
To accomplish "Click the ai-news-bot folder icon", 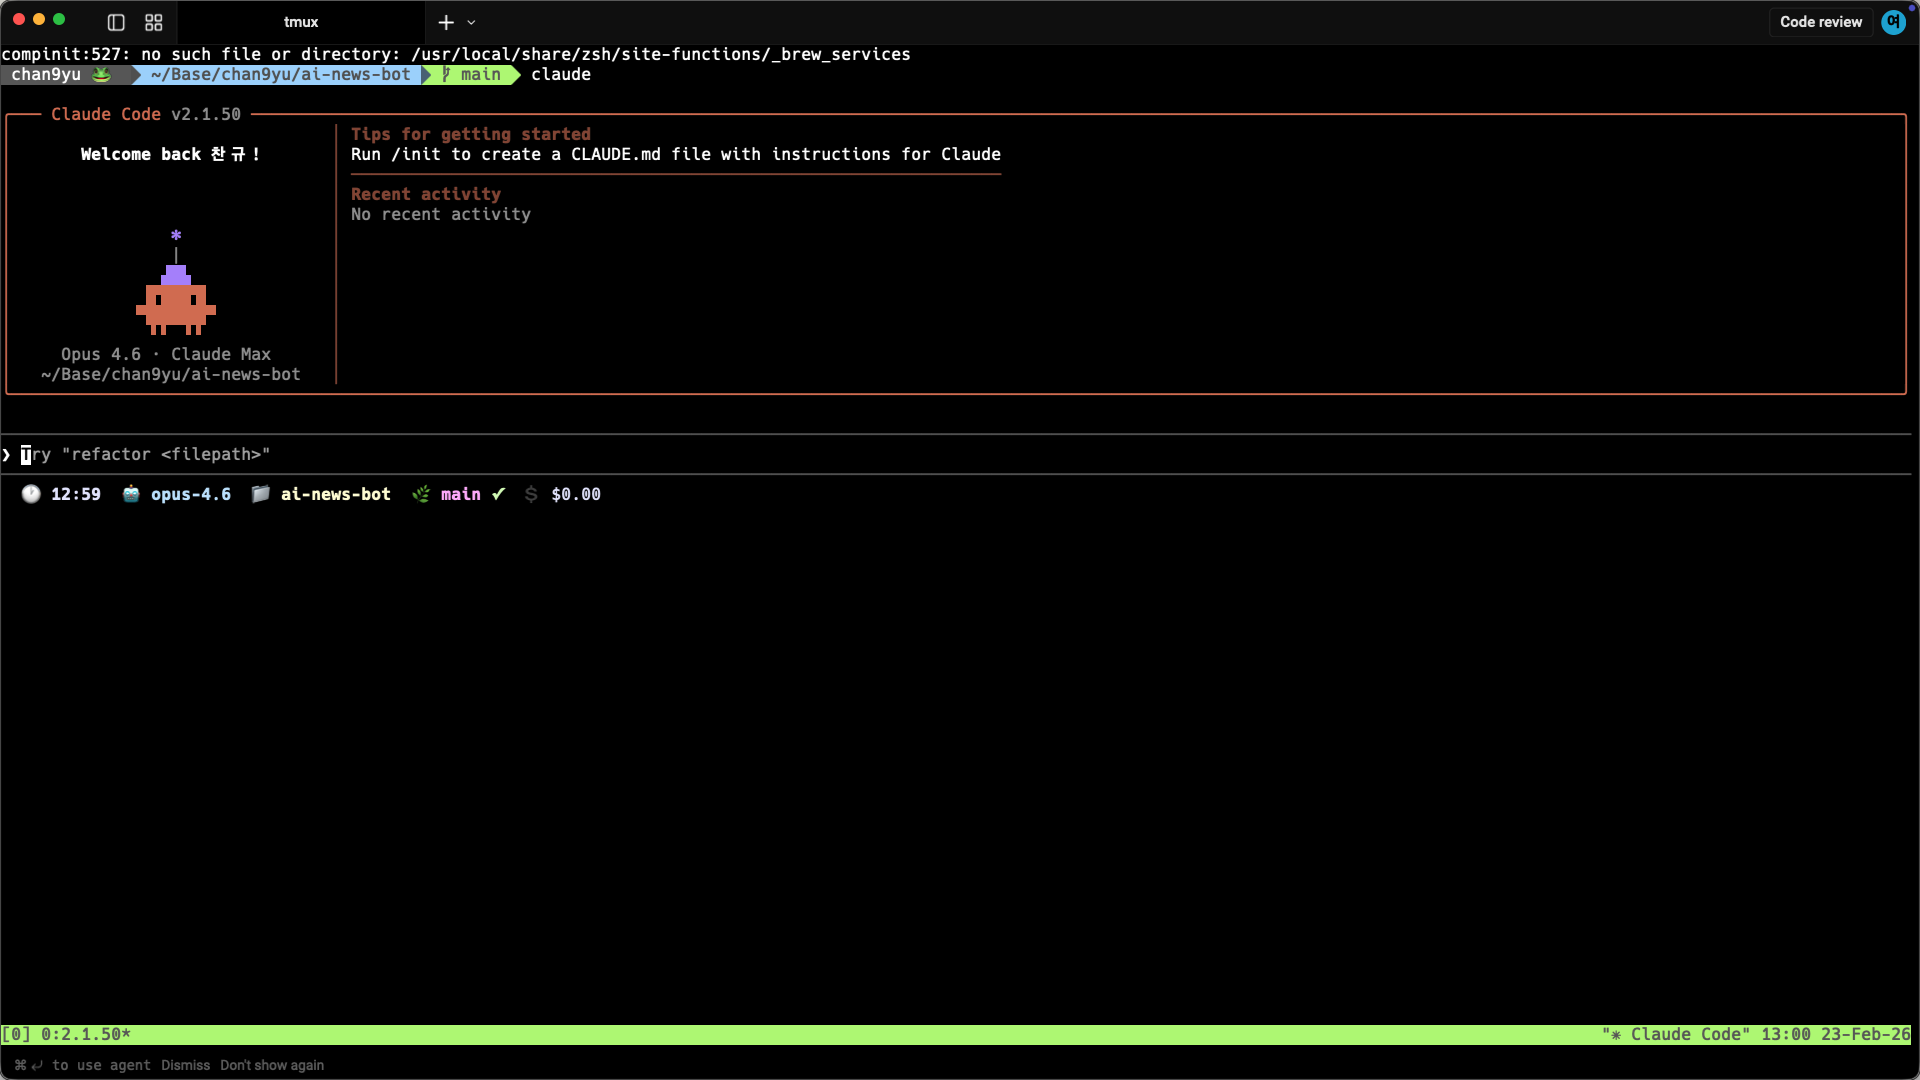I will coord(260,494).
